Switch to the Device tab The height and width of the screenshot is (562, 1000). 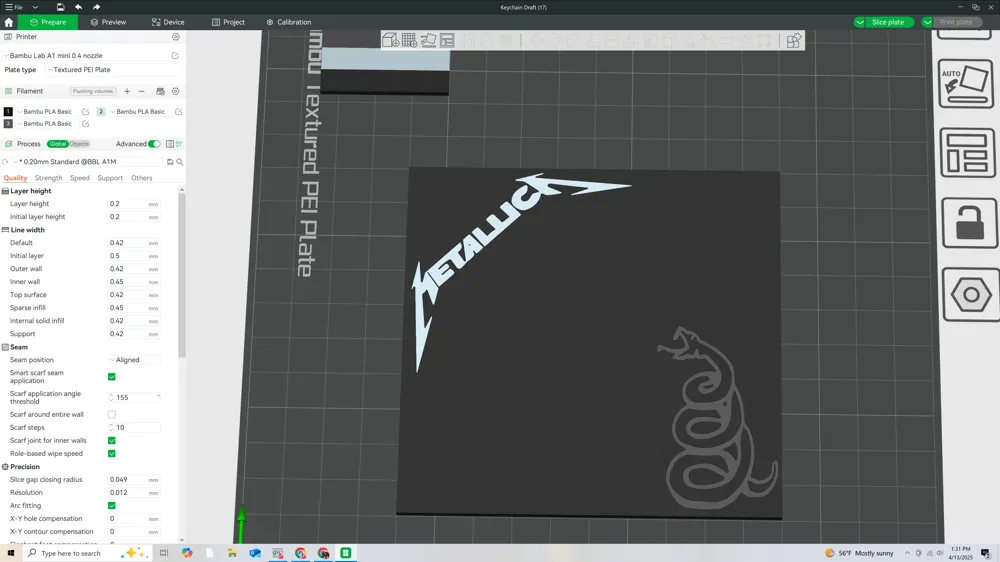[168, 22]
